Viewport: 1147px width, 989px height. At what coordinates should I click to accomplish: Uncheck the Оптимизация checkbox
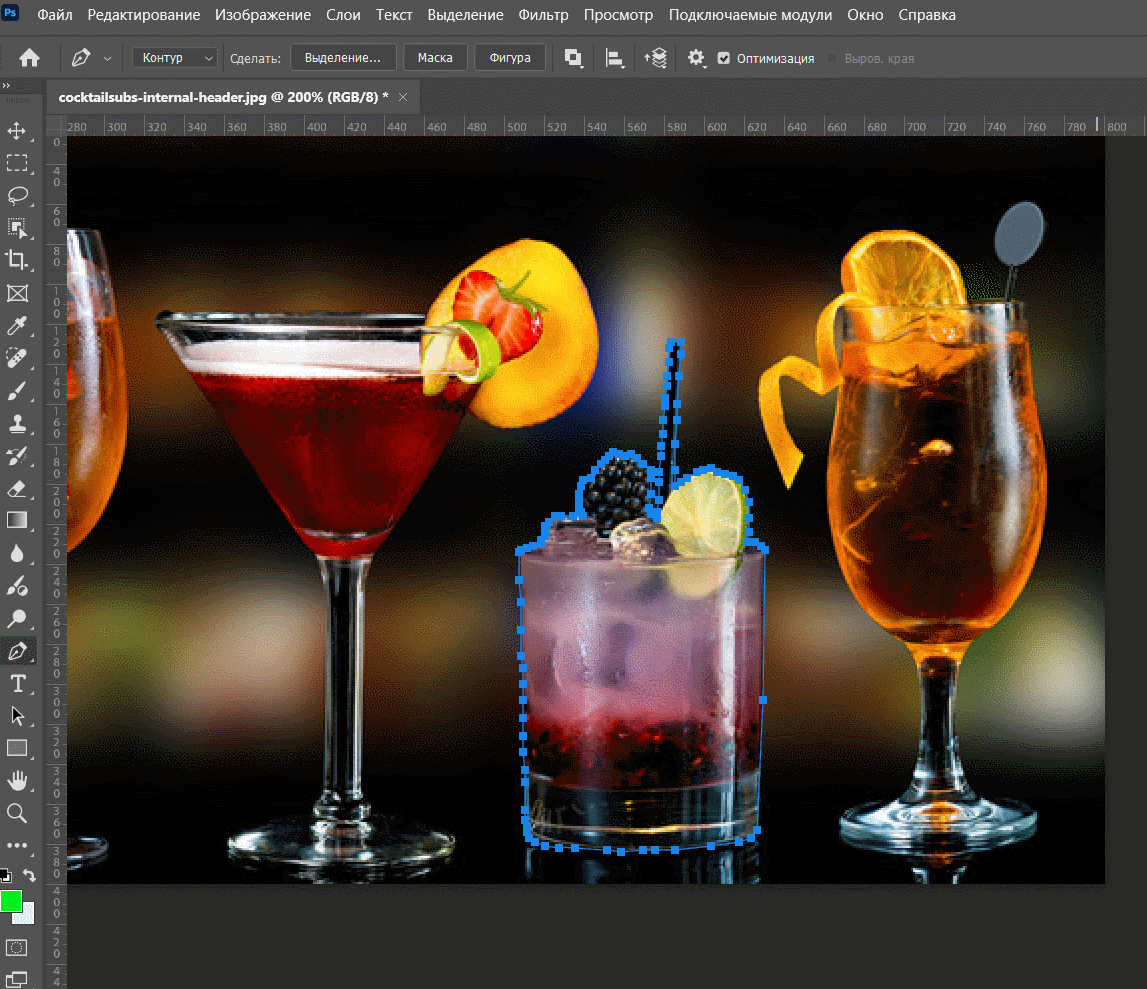pyautogui.click(x=724, y=59)
